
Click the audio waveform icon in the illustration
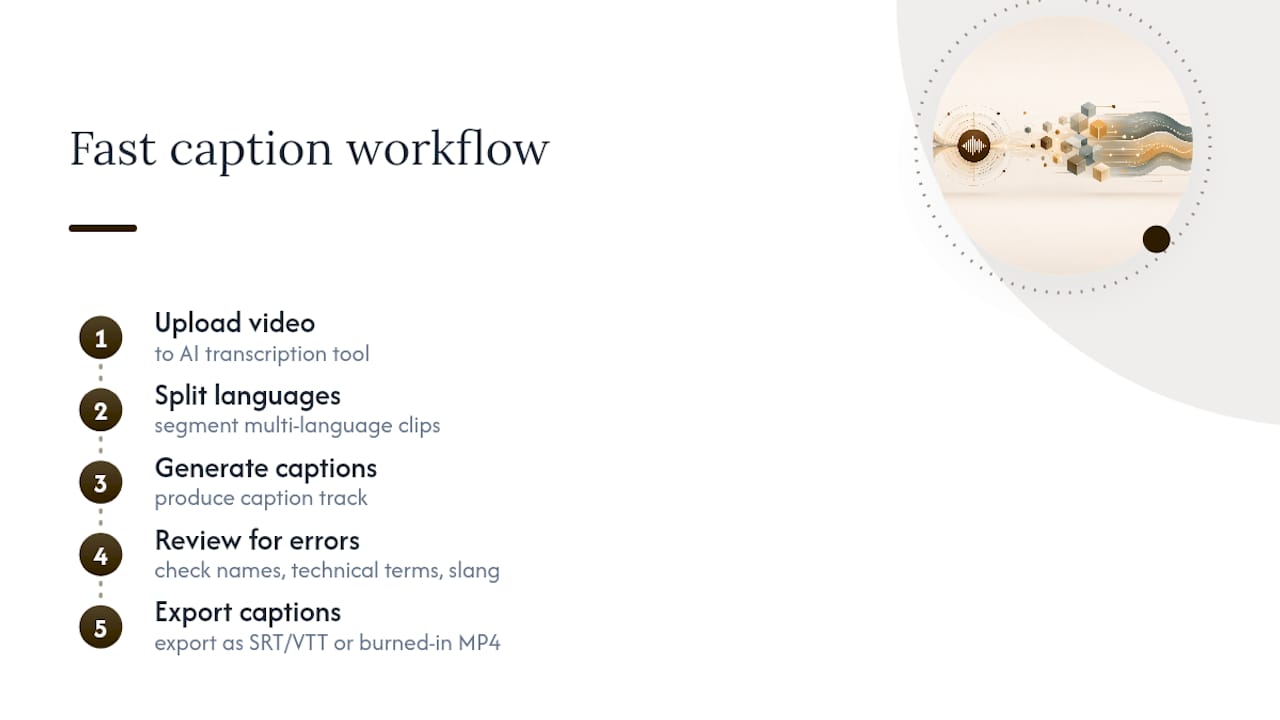[973, 146]
